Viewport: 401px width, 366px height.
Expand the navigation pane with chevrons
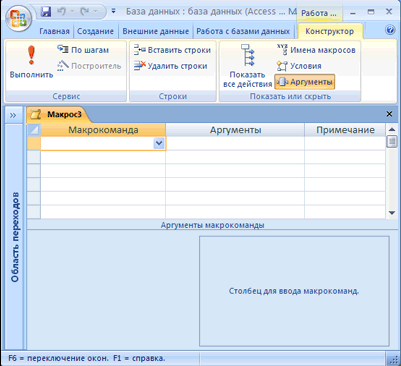pyautogui.click(x=13, y=115)
